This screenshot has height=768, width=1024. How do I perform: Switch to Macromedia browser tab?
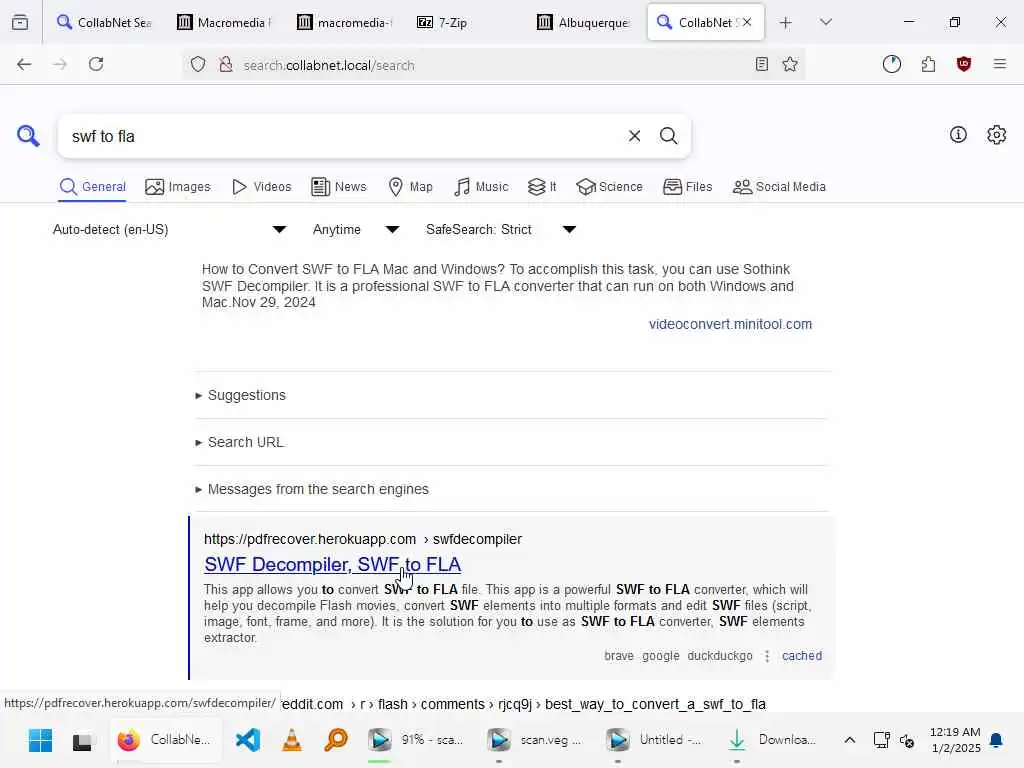click(x=225, y=22)
